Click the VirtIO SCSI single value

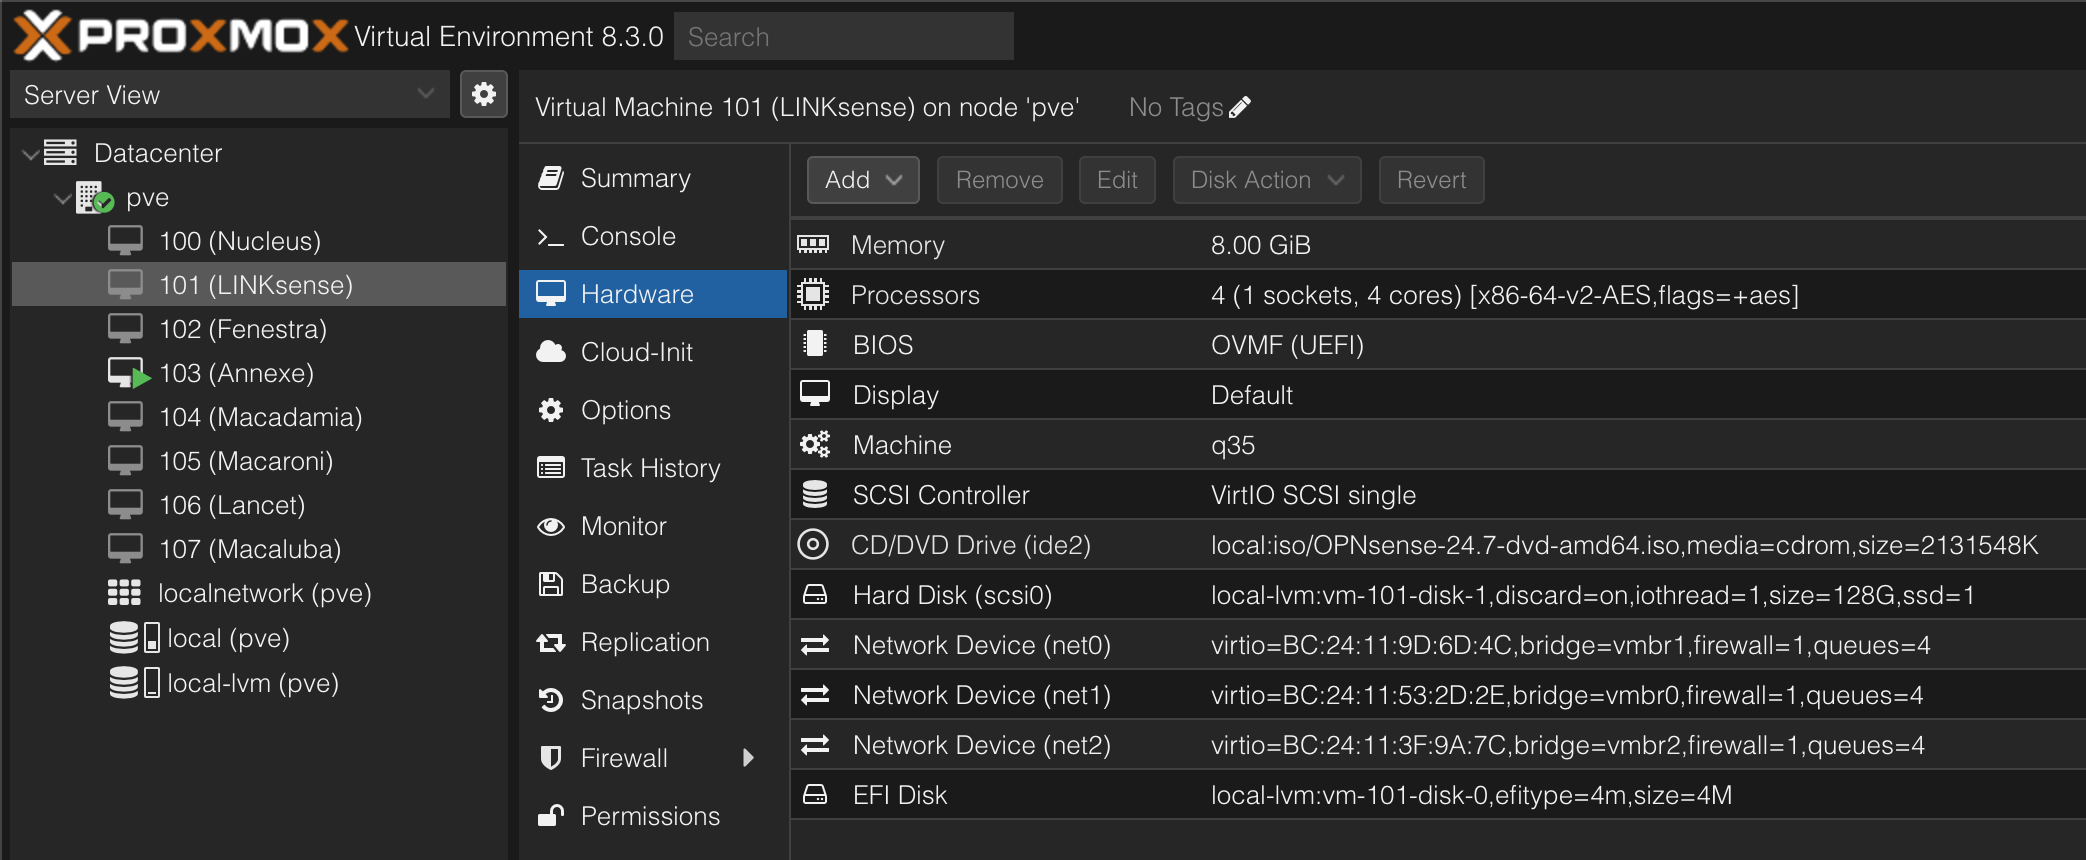[1313, 495]
